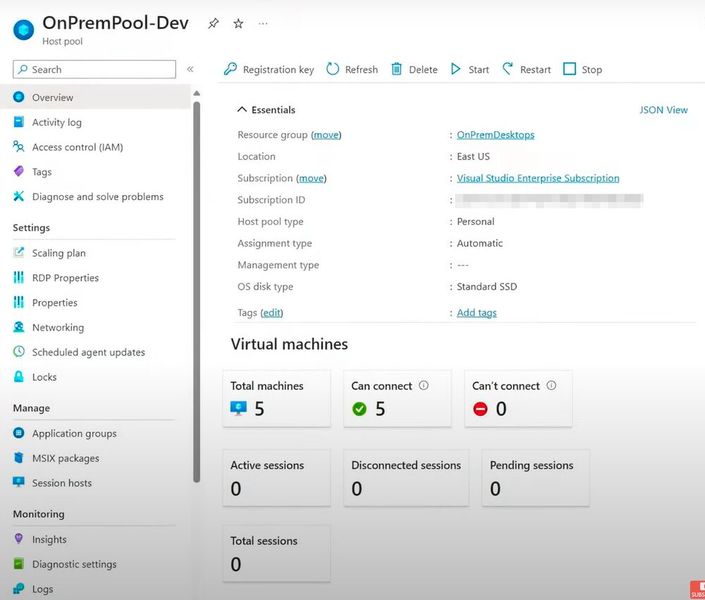705x600 pixels.
Task: Click the Insights lightbulb icon
Action: (x=18, y=538)
